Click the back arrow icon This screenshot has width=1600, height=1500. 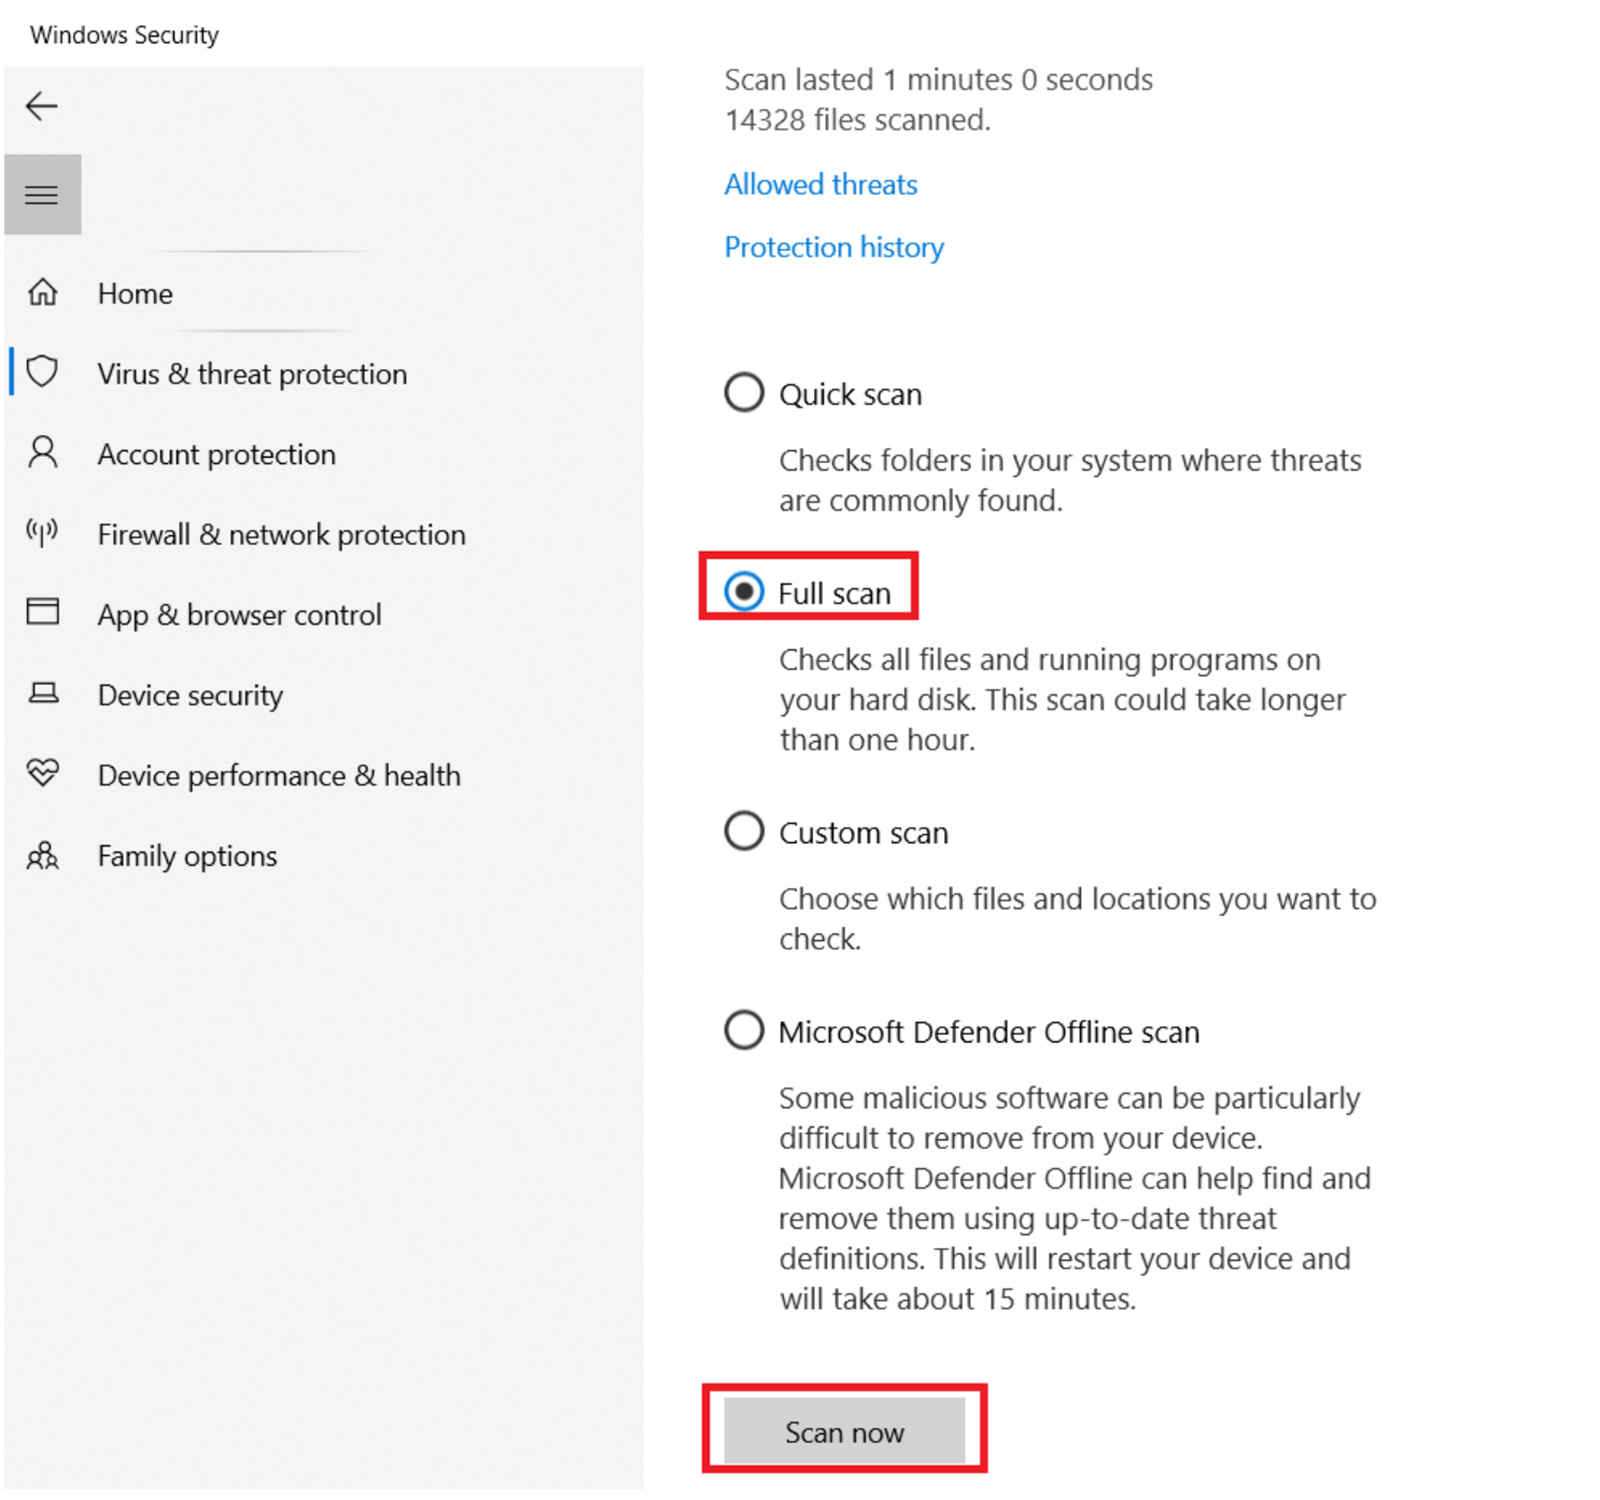[x=41, y=106]
